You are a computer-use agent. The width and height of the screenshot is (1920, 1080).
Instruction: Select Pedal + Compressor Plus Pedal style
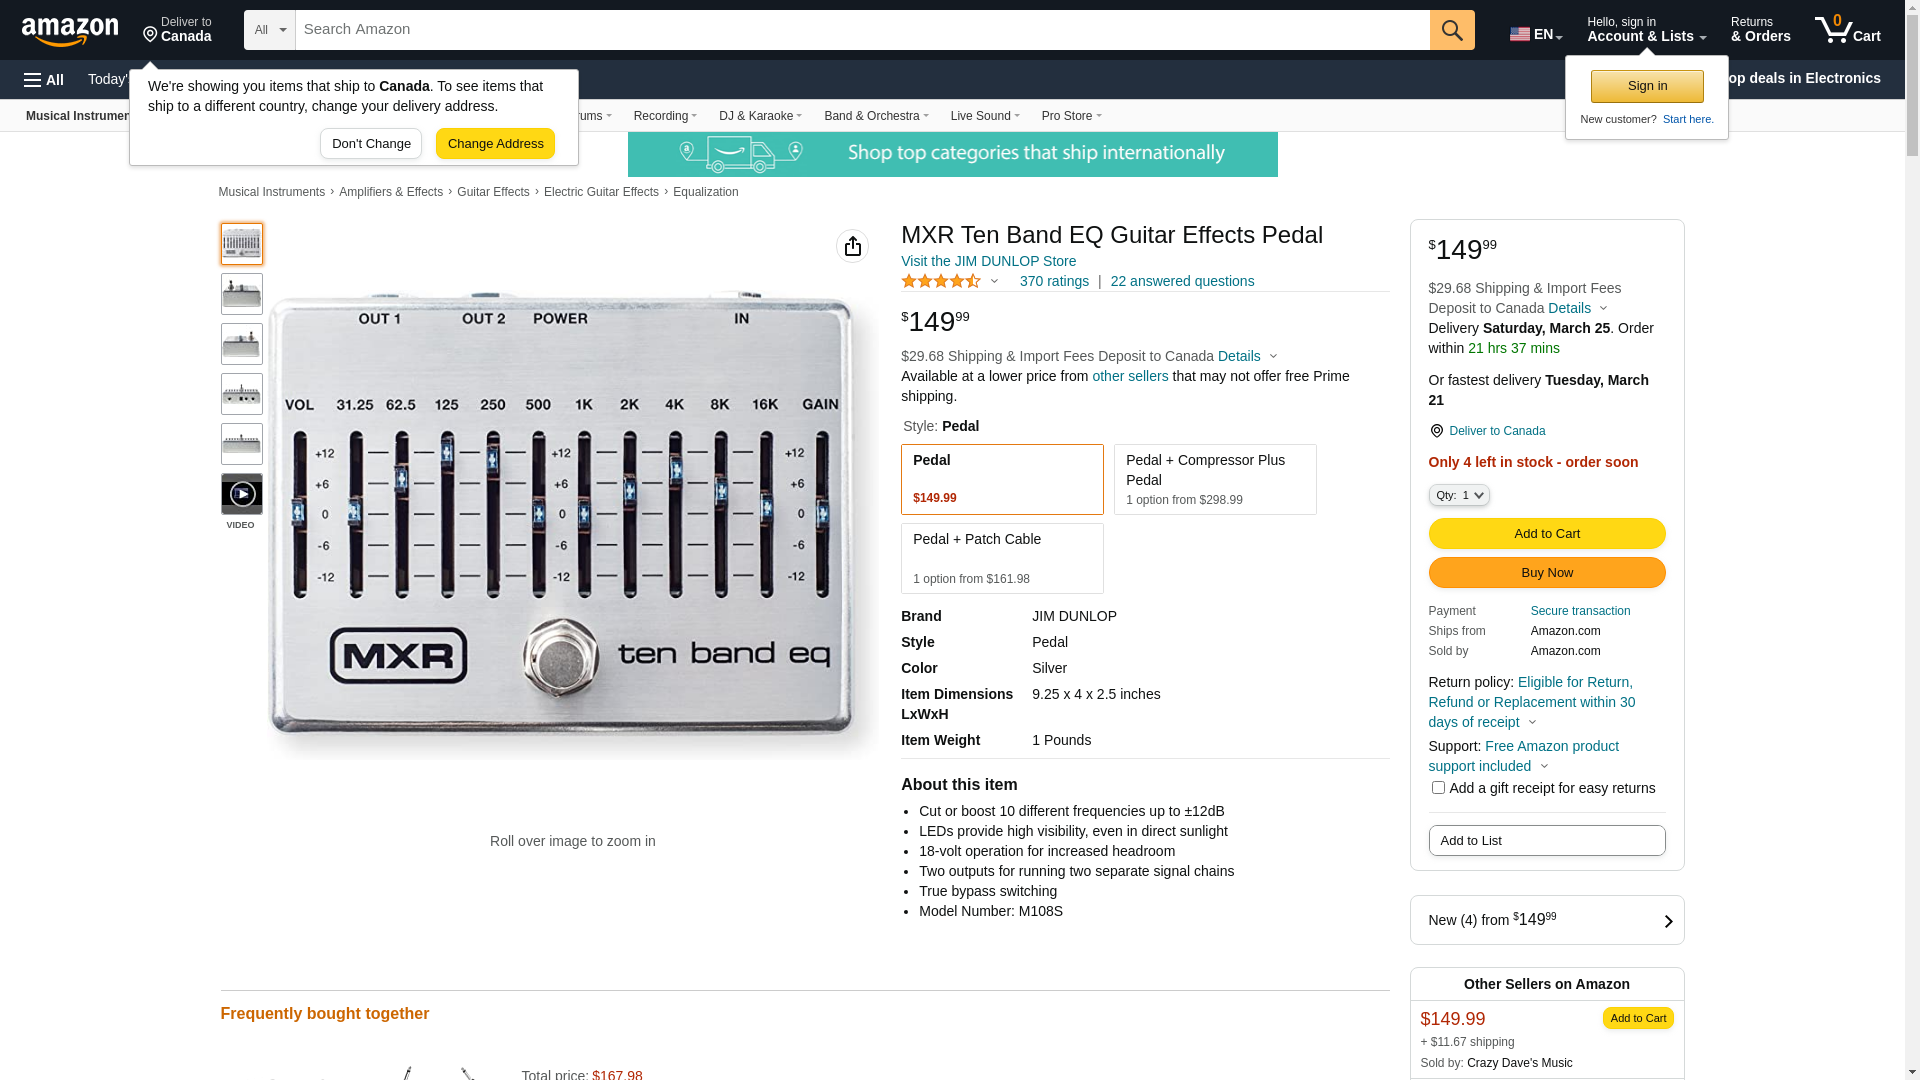point(1214,479)
